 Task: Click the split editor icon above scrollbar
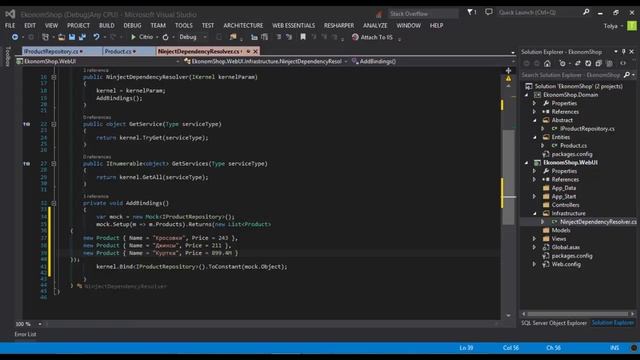point(508,71)
